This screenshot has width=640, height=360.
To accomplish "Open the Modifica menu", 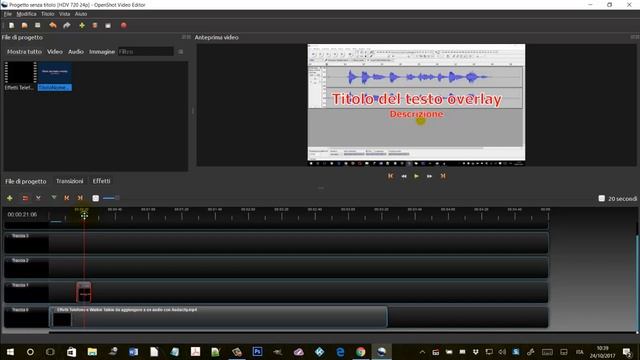I will click(x=26, y=14).
